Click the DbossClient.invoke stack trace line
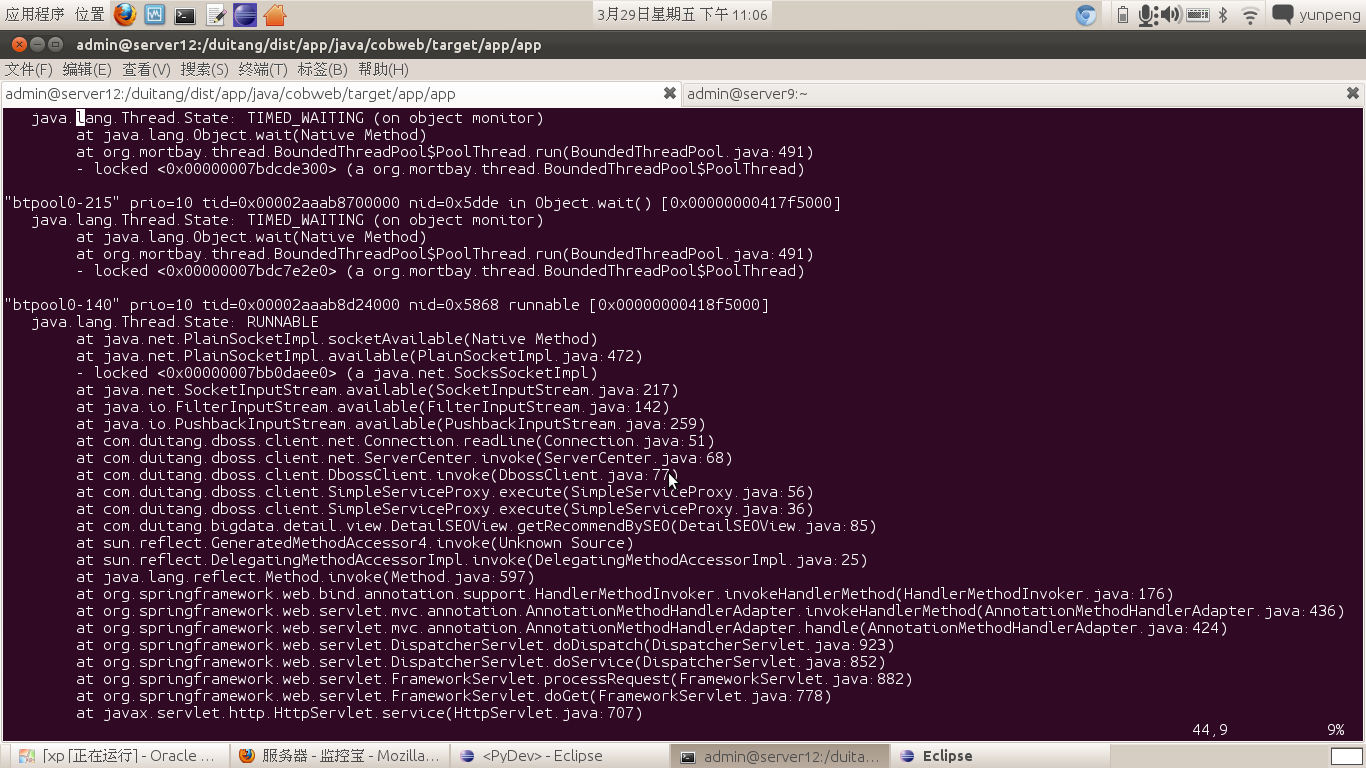This screenshot has height=768, width=1366. tap(377, 475)
